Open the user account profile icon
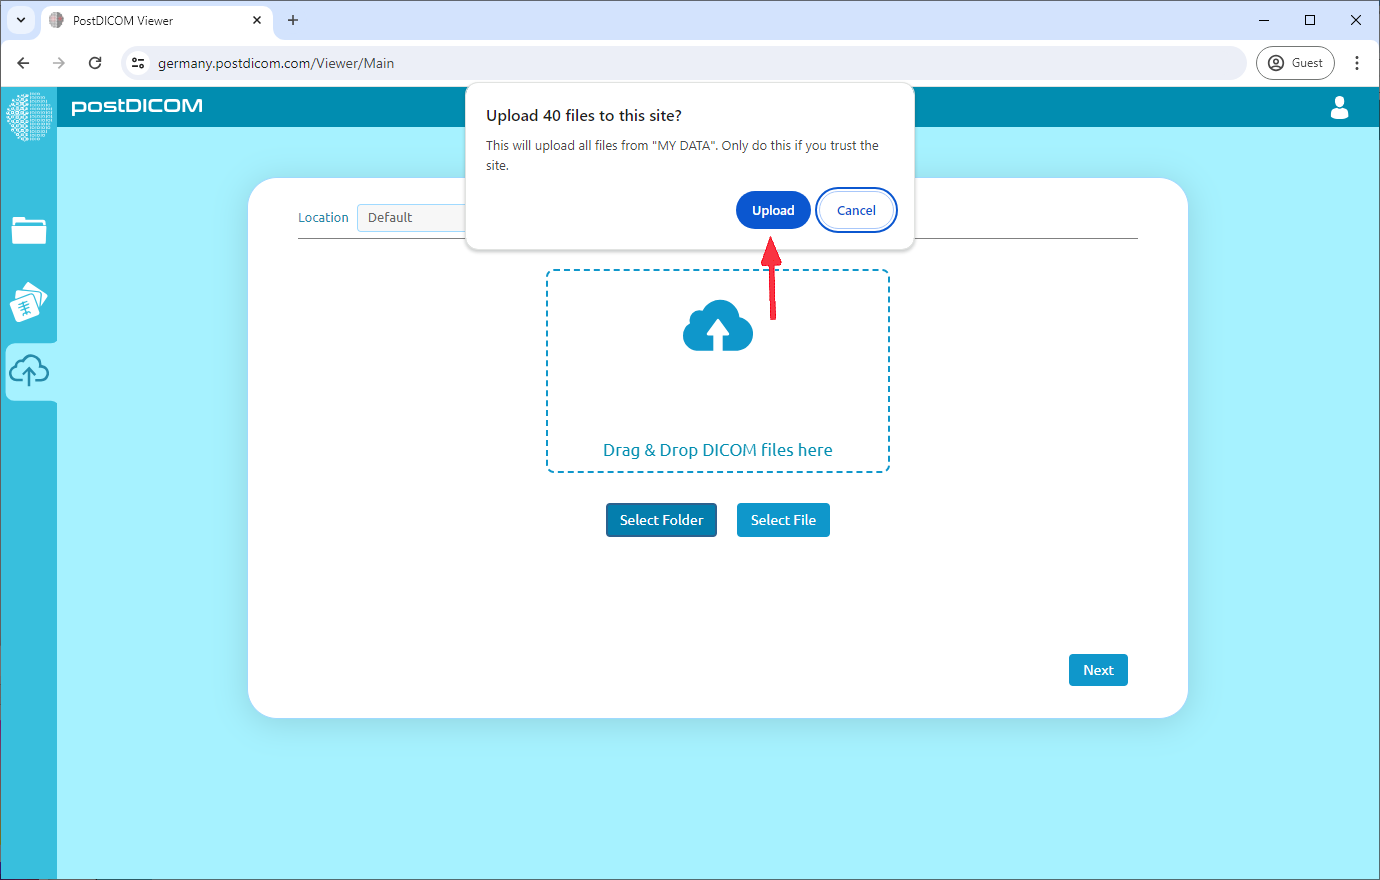 1339,107
